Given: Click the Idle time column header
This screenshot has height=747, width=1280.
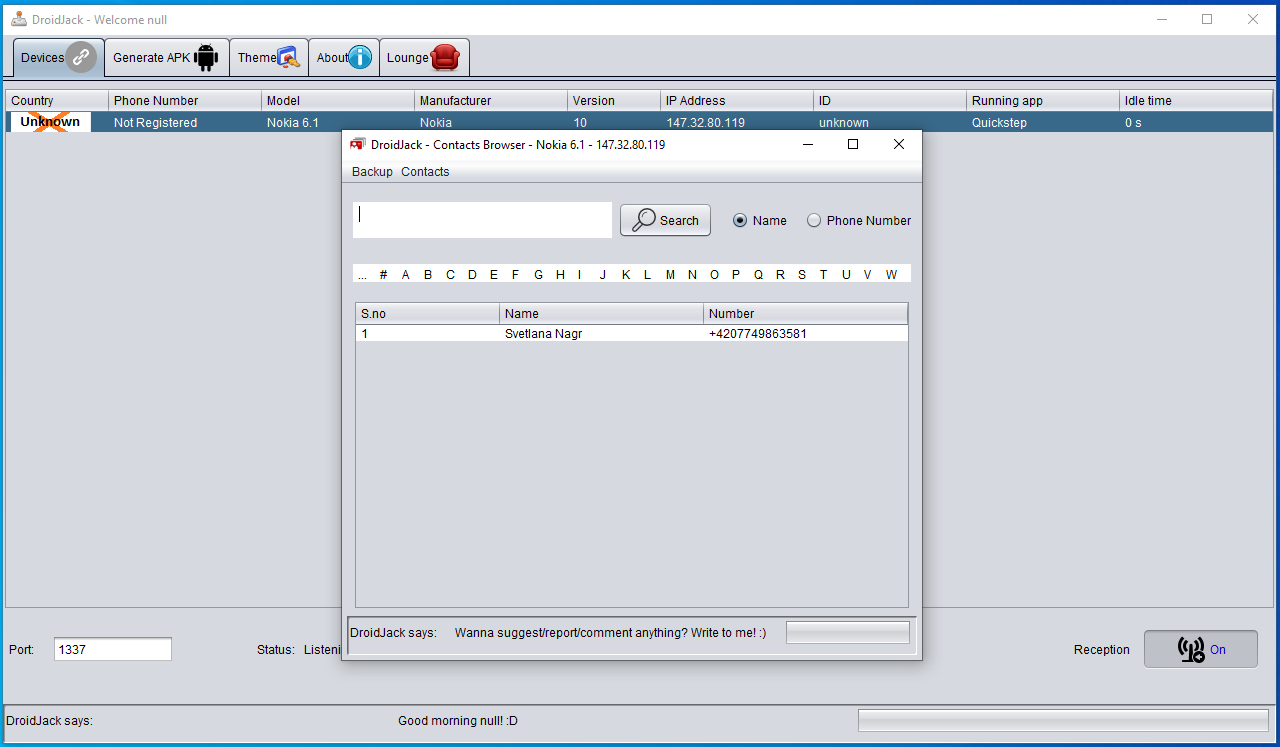Looking at the screenshot, I should 1196,100.
